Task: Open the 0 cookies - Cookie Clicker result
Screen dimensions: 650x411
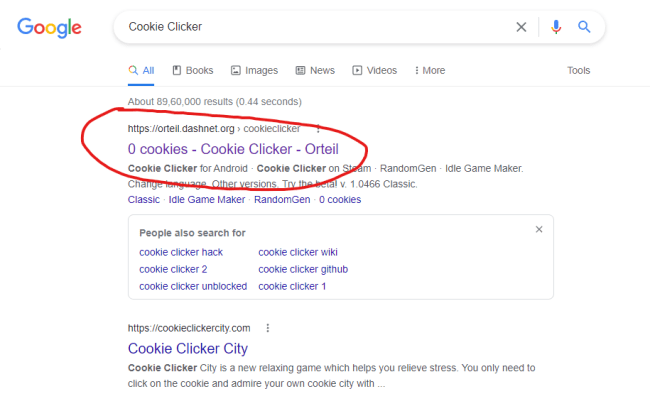Action: (x=232, y=148)
